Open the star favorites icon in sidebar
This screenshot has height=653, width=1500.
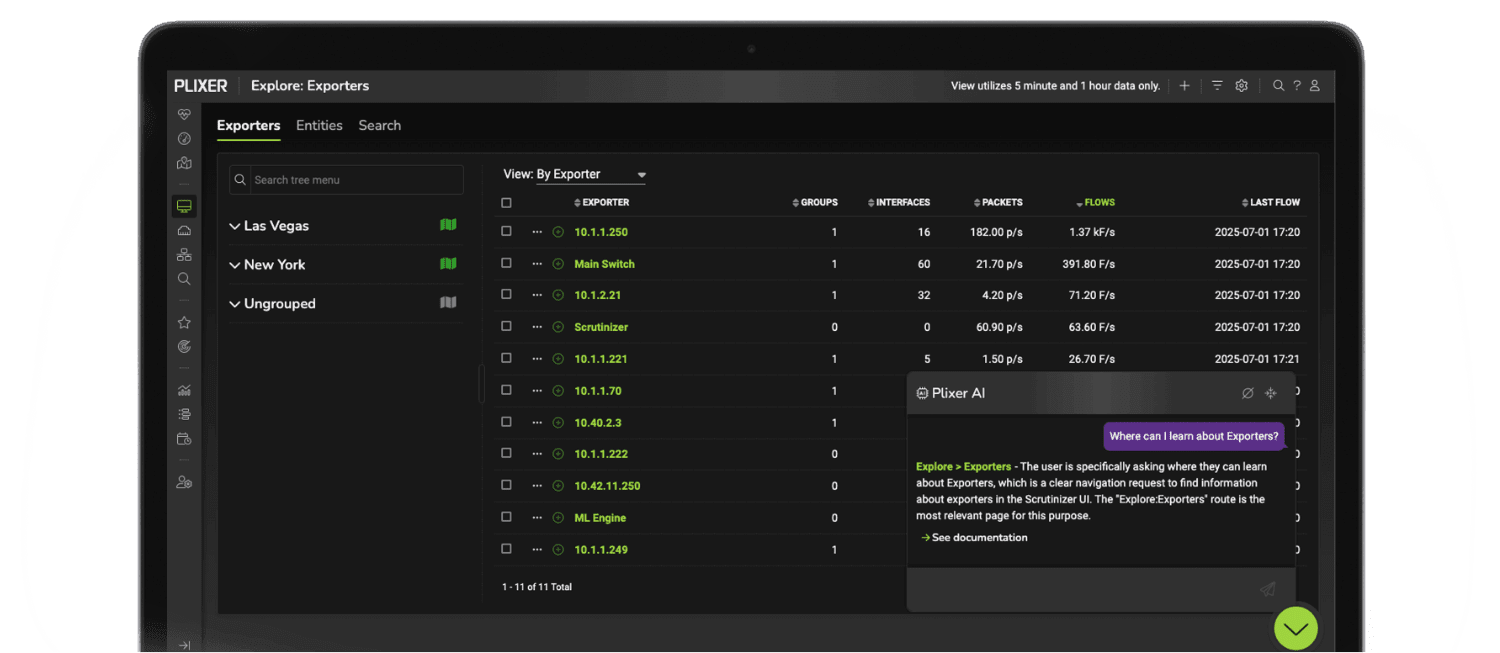pos(184,323)
